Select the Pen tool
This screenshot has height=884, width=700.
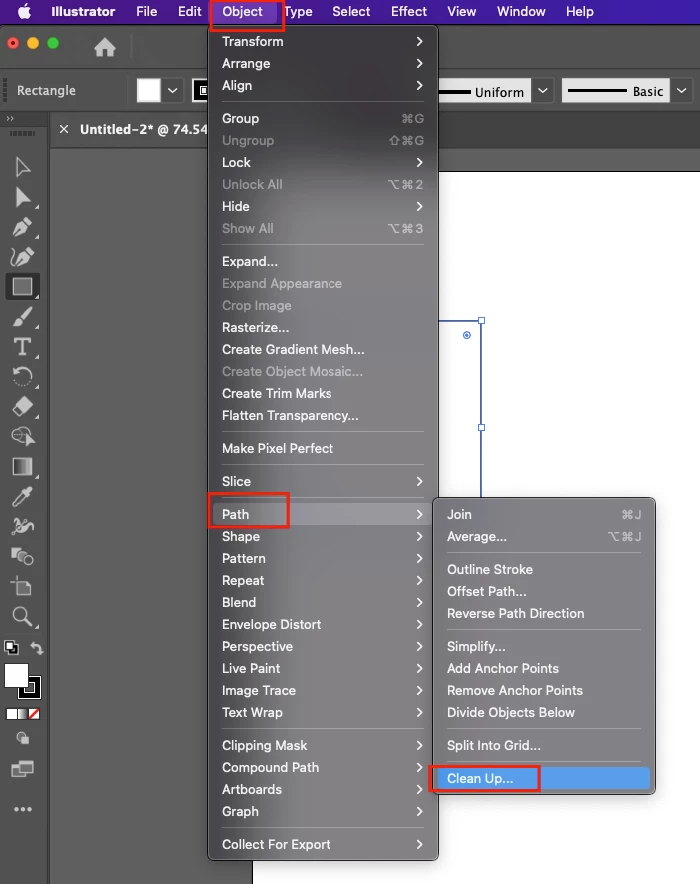pos(22,227)
